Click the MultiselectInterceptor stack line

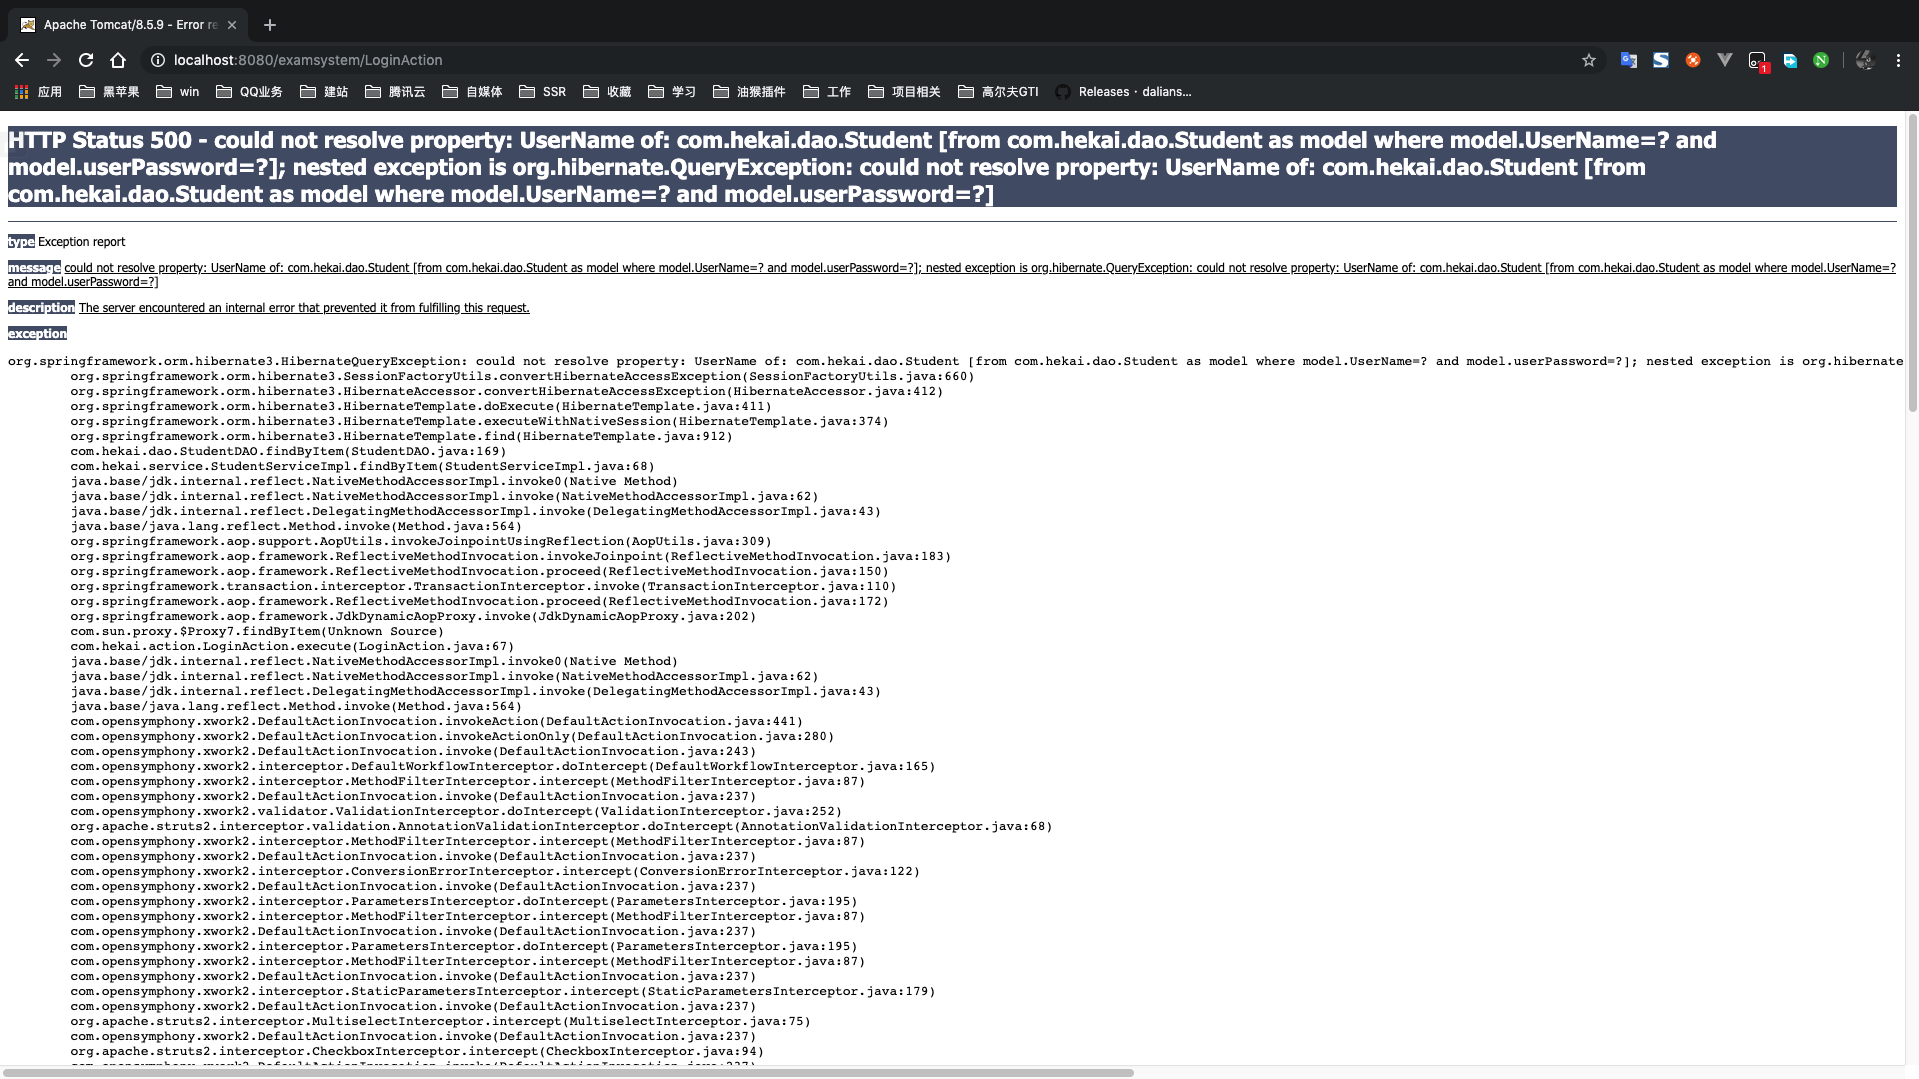(440, 1022)
